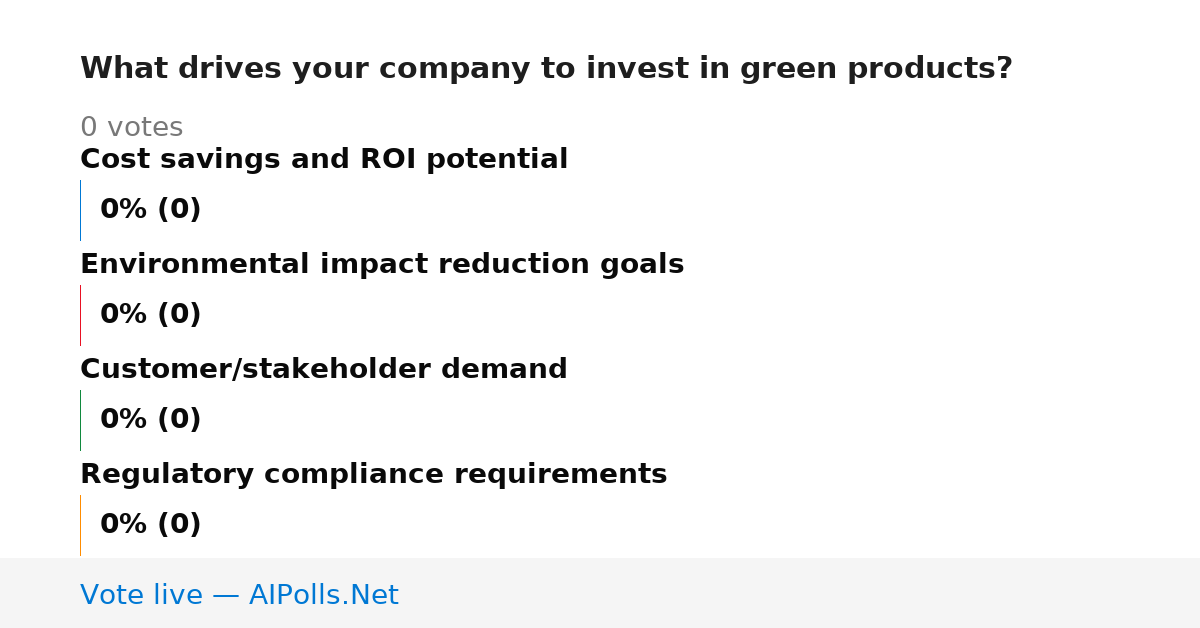Click the gray footer banner area

600,593
